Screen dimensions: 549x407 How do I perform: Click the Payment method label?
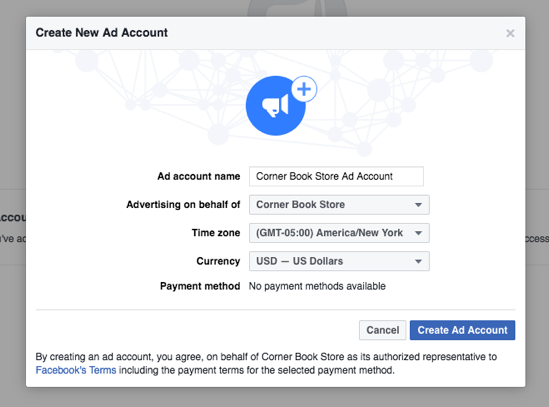200,286
